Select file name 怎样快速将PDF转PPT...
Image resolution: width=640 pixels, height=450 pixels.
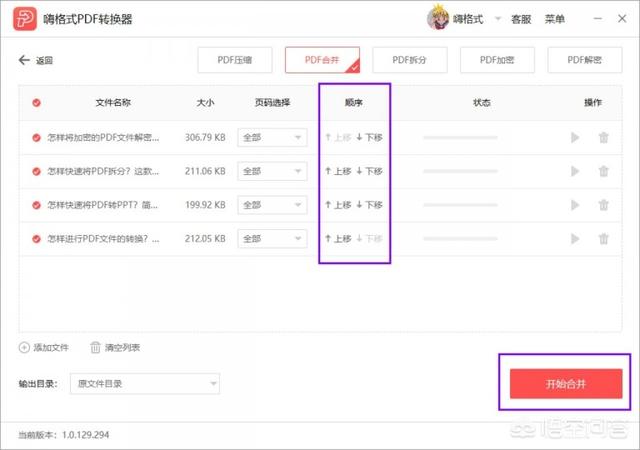(x=102, y=205)
